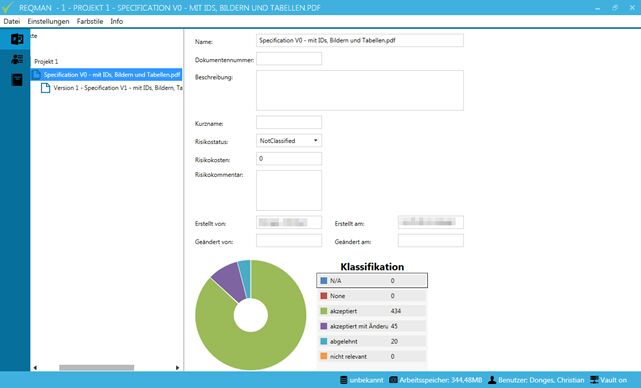Click the Erstellt von field

click(289, 222)
